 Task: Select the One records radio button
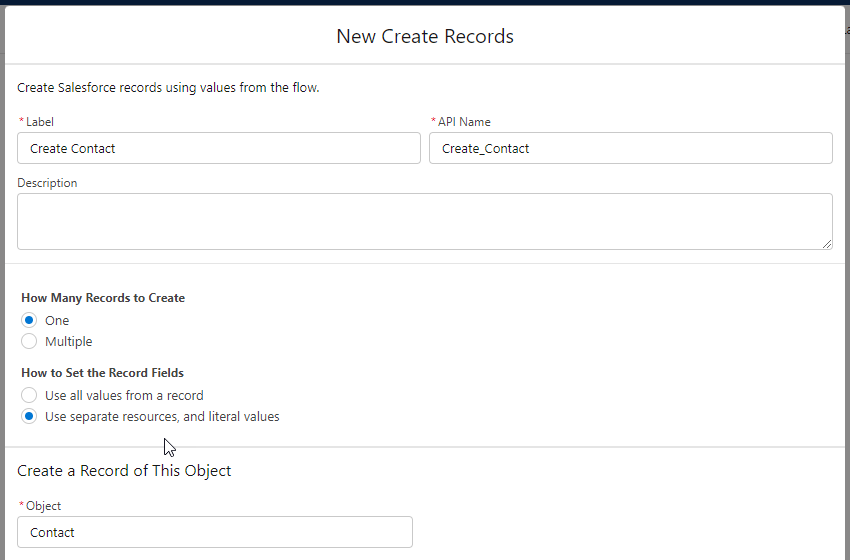click(29, 320)
